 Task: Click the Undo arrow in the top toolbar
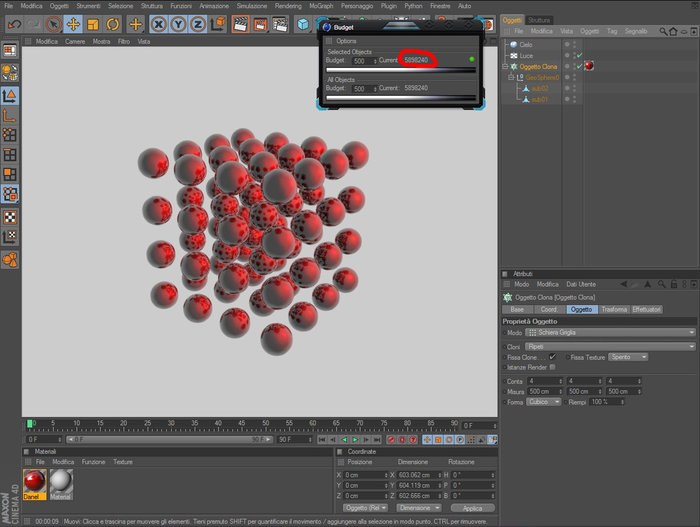tap(14, 24)
